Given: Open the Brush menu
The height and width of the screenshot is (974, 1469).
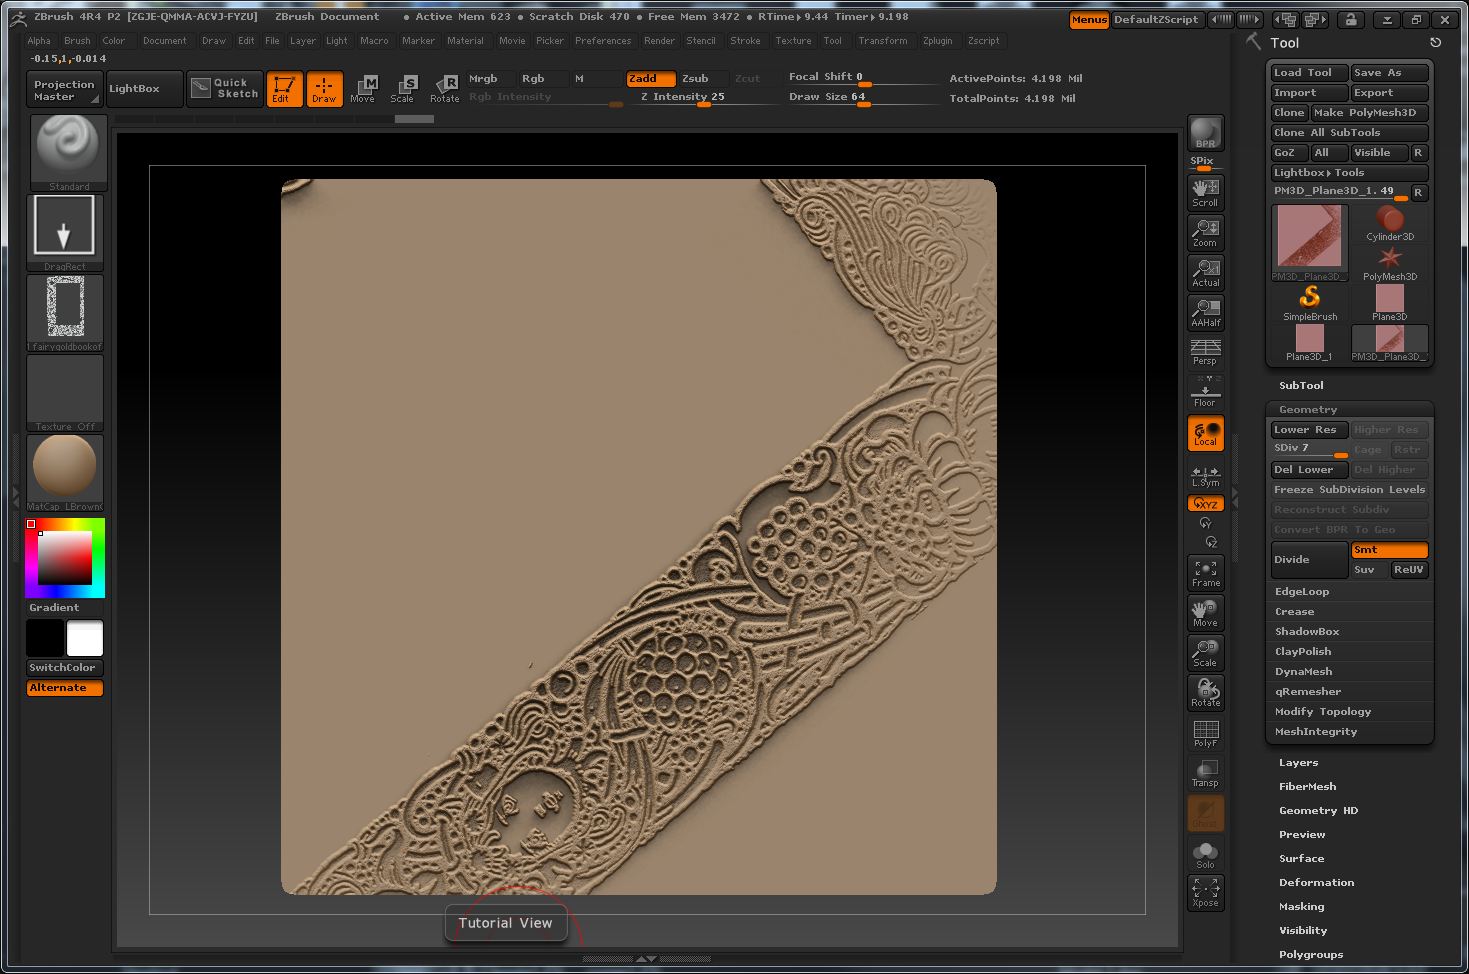Looking at the screenshot, I should [77, 41].
